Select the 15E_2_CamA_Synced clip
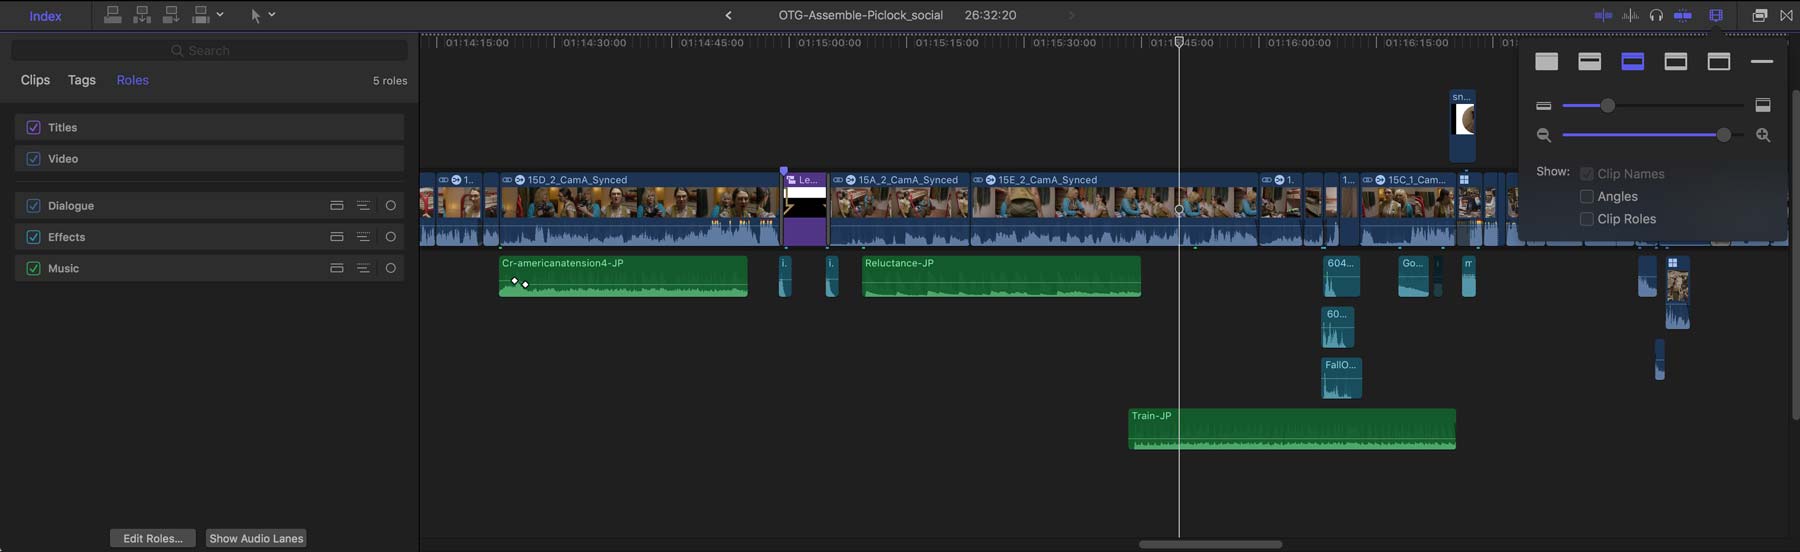 click(x=1114, y=209)
